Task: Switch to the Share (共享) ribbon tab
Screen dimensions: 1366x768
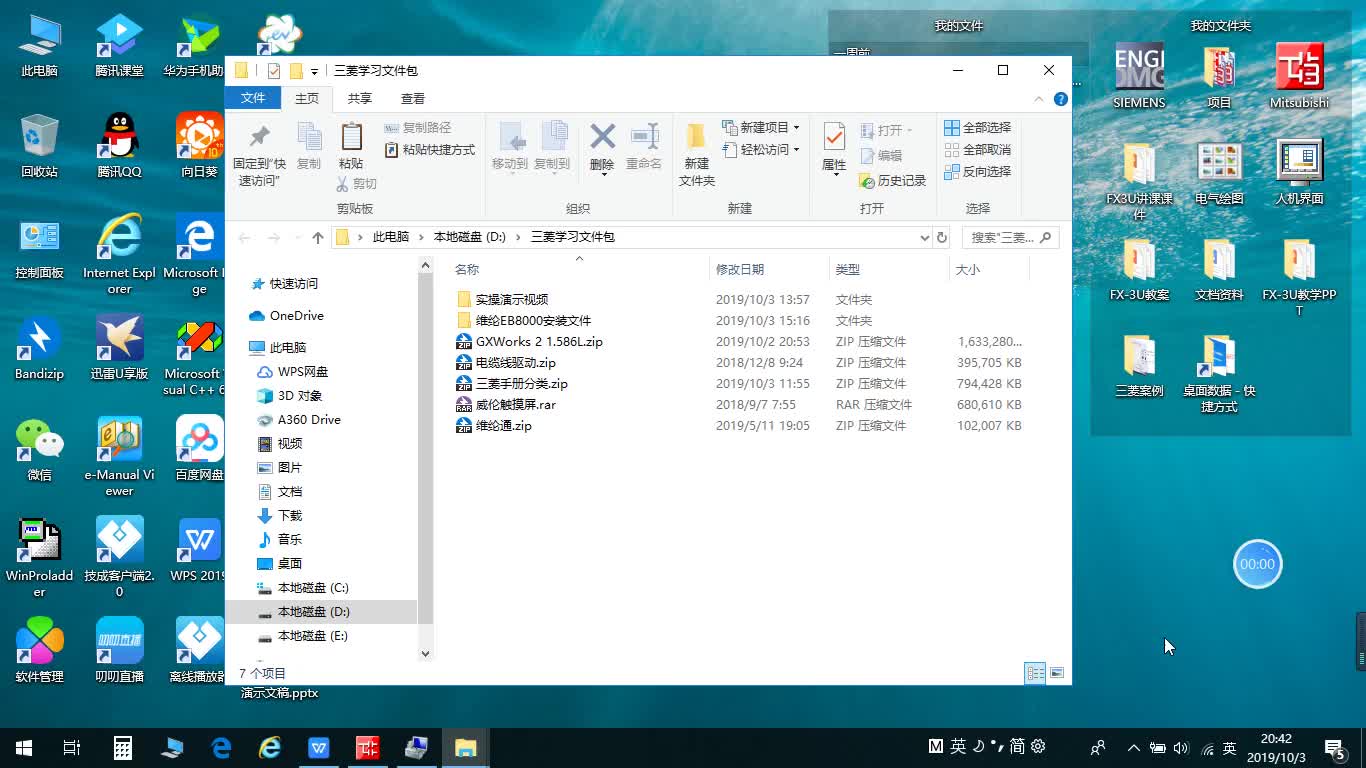Action: [360, 98]
